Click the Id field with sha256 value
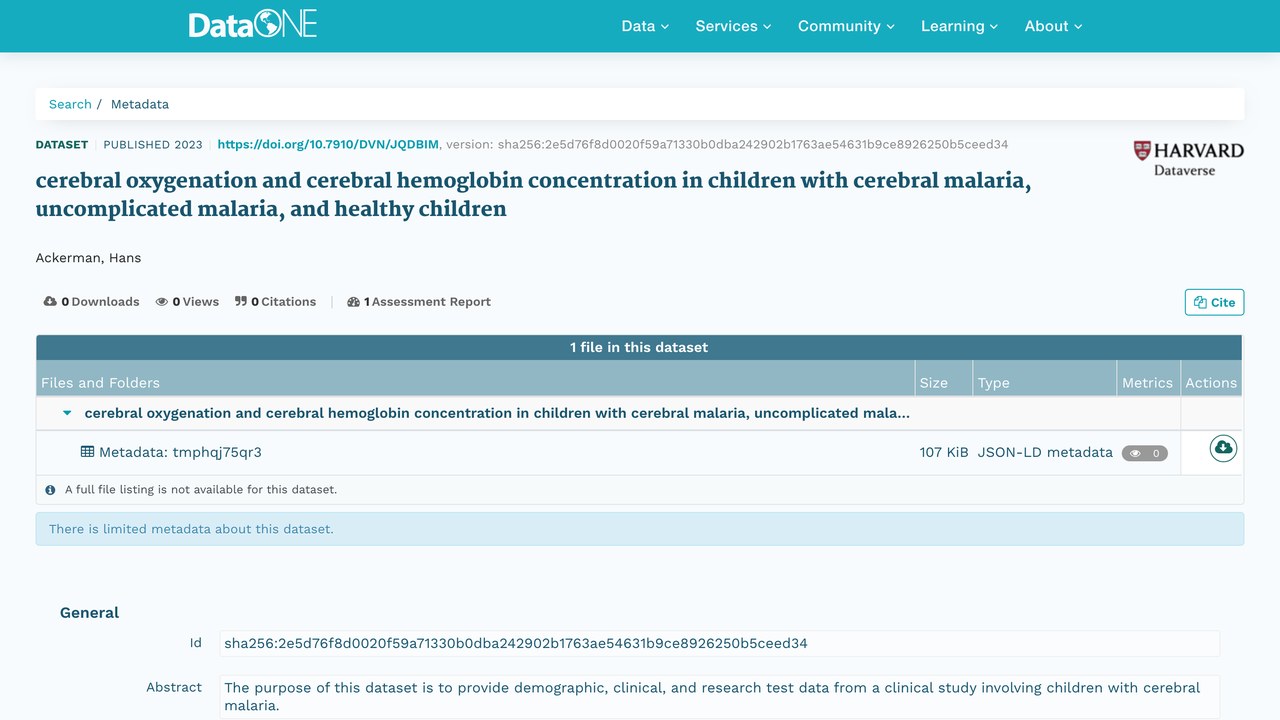Screen dimensions: 1280x720 click(719, 643)
